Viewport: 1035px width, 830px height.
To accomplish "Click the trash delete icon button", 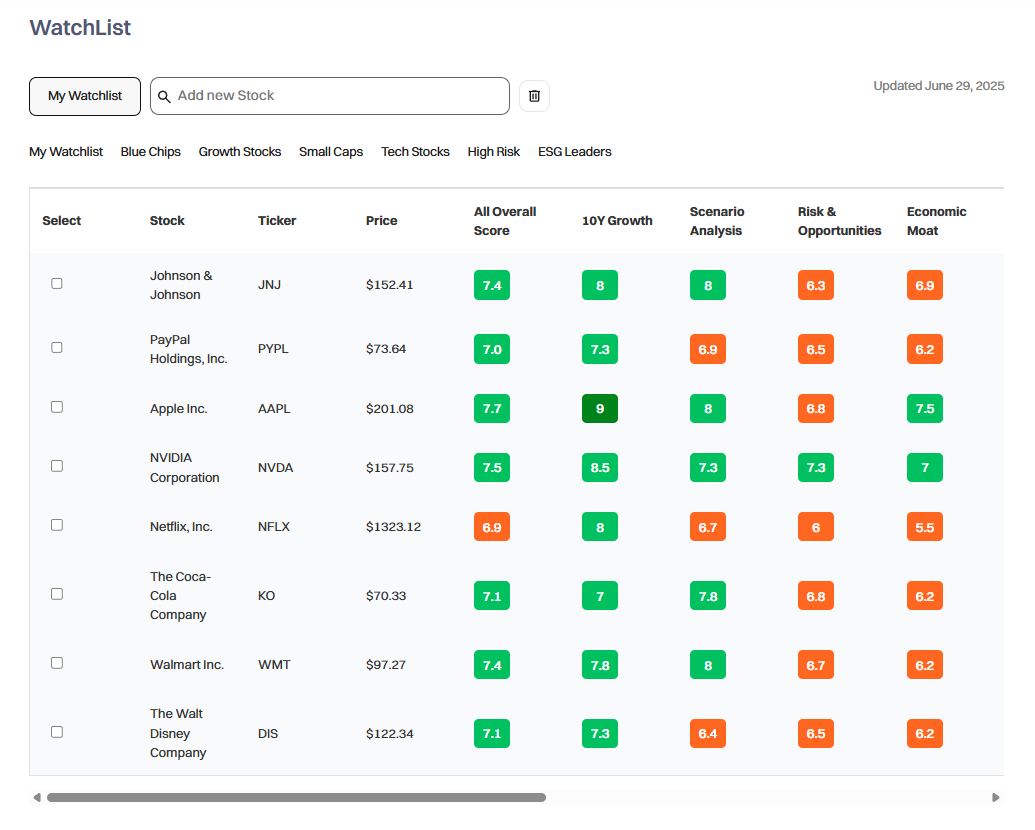I will [534, 96].
